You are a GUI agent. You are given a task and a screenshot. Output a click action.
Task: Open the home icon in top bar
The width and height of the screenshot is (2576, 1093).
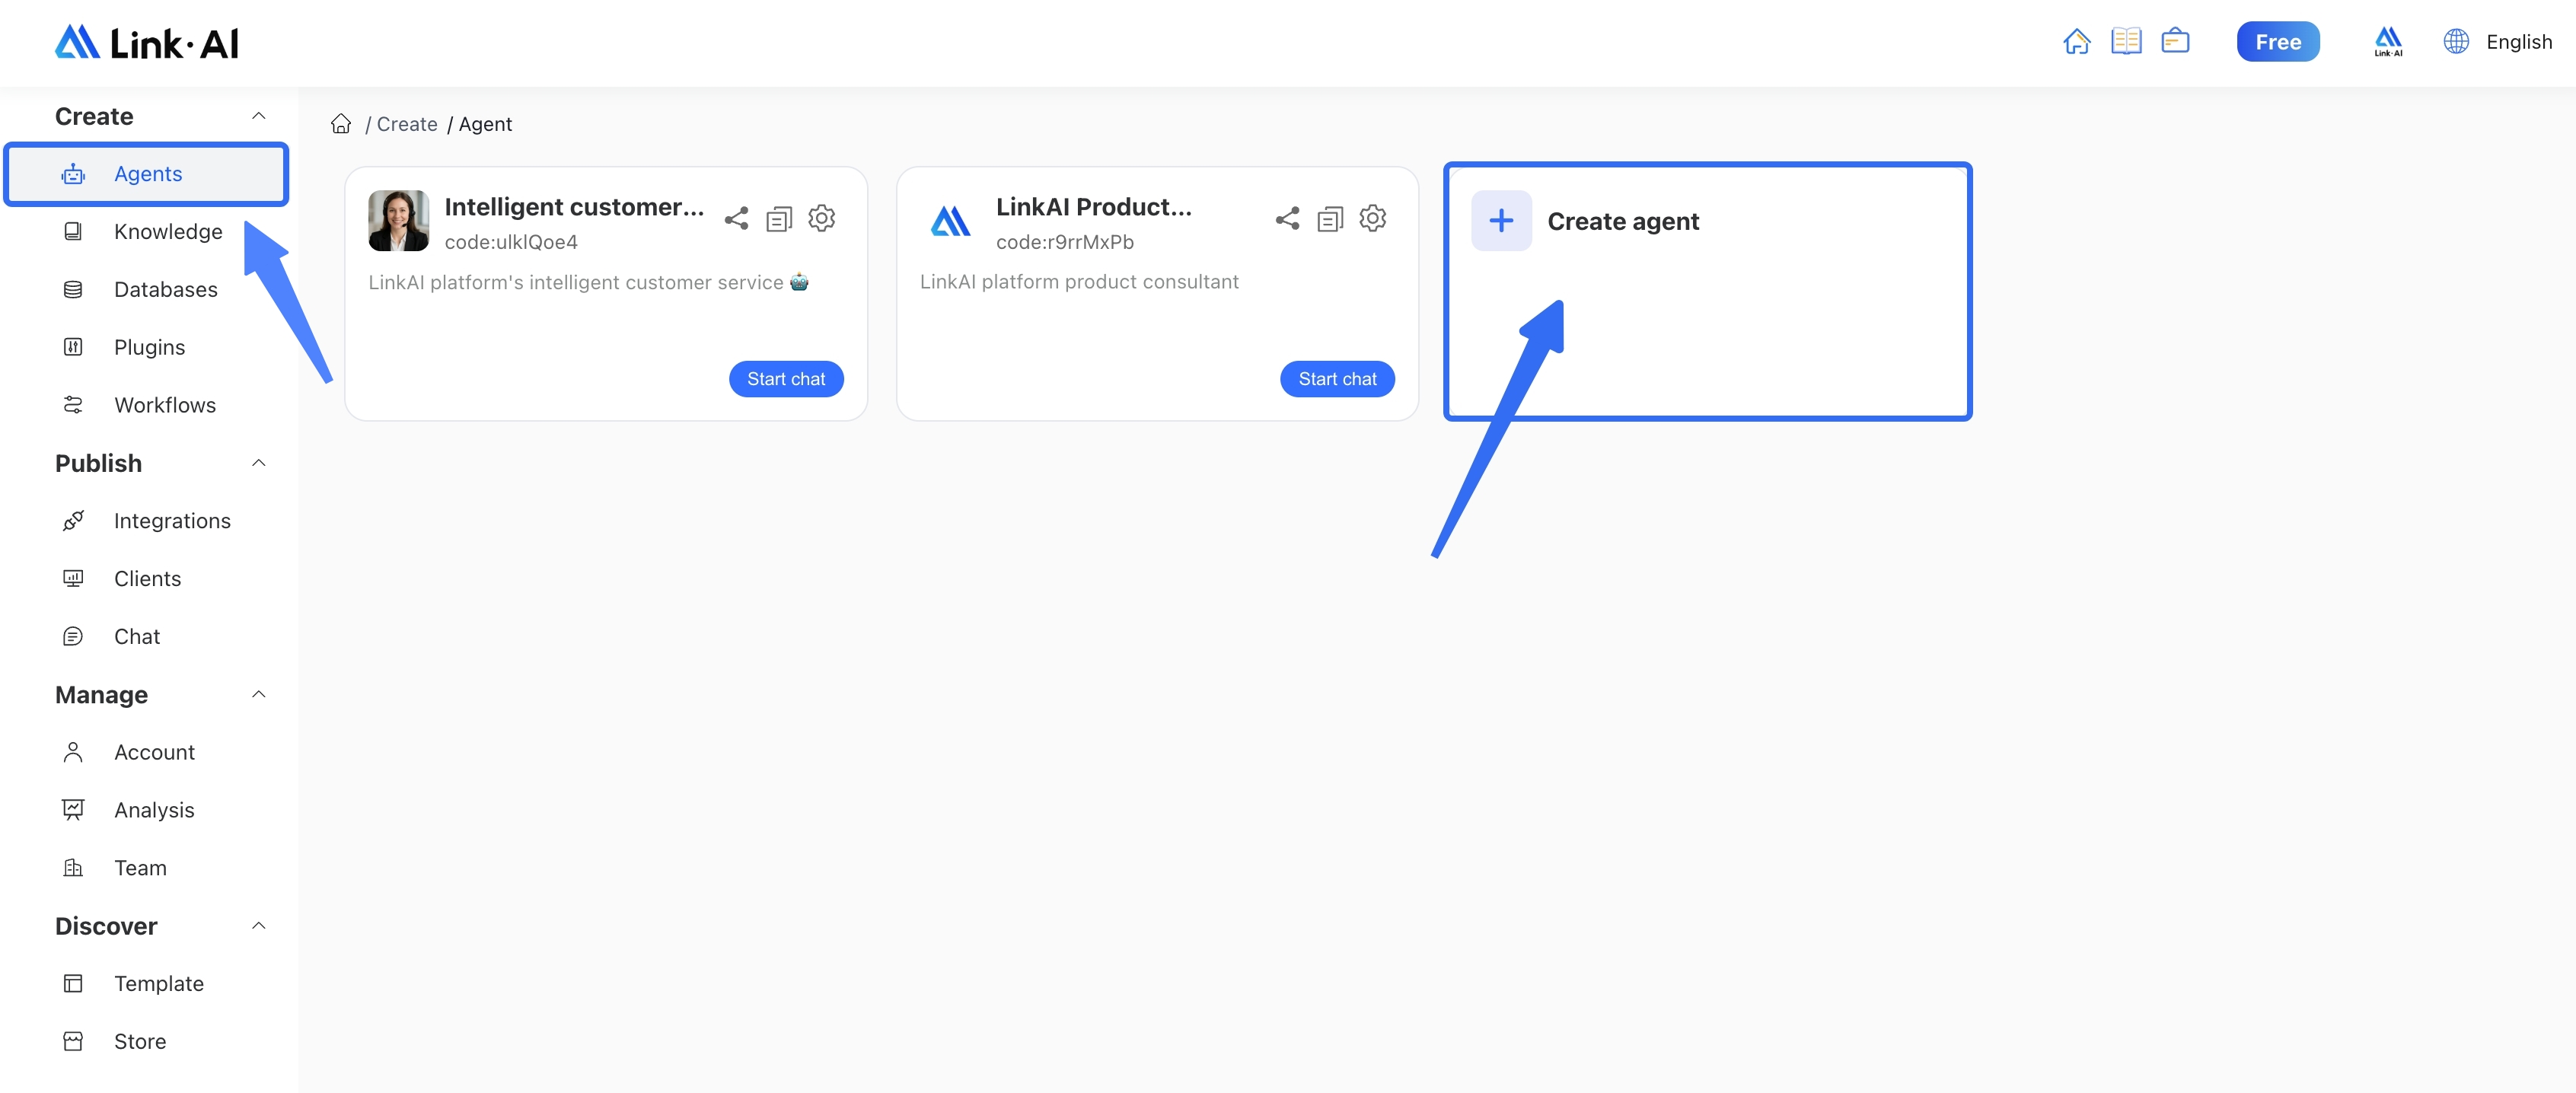point(2076,42)
